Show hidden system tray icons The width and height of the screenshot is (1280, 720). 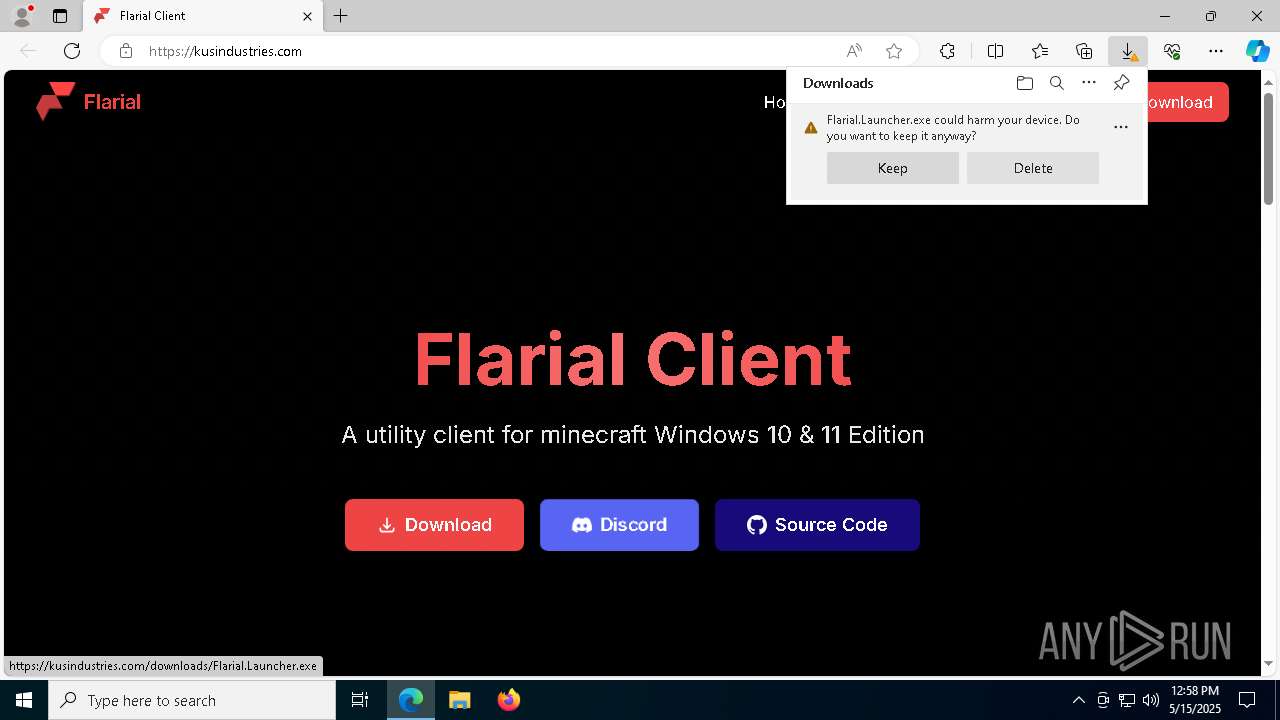(x=1078, y=700)
